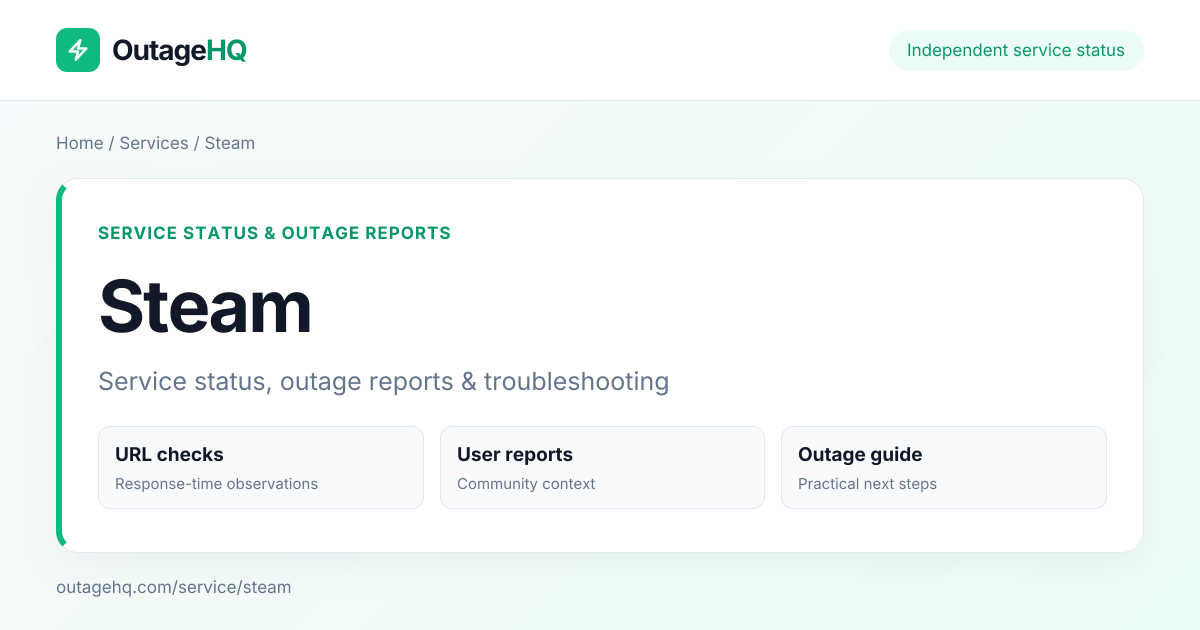Click the Service Status & Outage Reports label

tap(275, 233)
